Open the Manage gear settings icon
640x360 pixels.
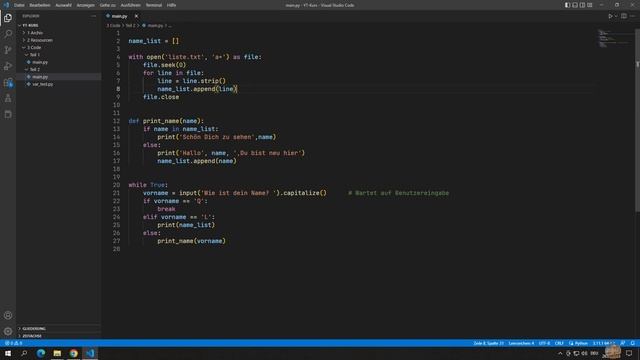tap(8, 331)
